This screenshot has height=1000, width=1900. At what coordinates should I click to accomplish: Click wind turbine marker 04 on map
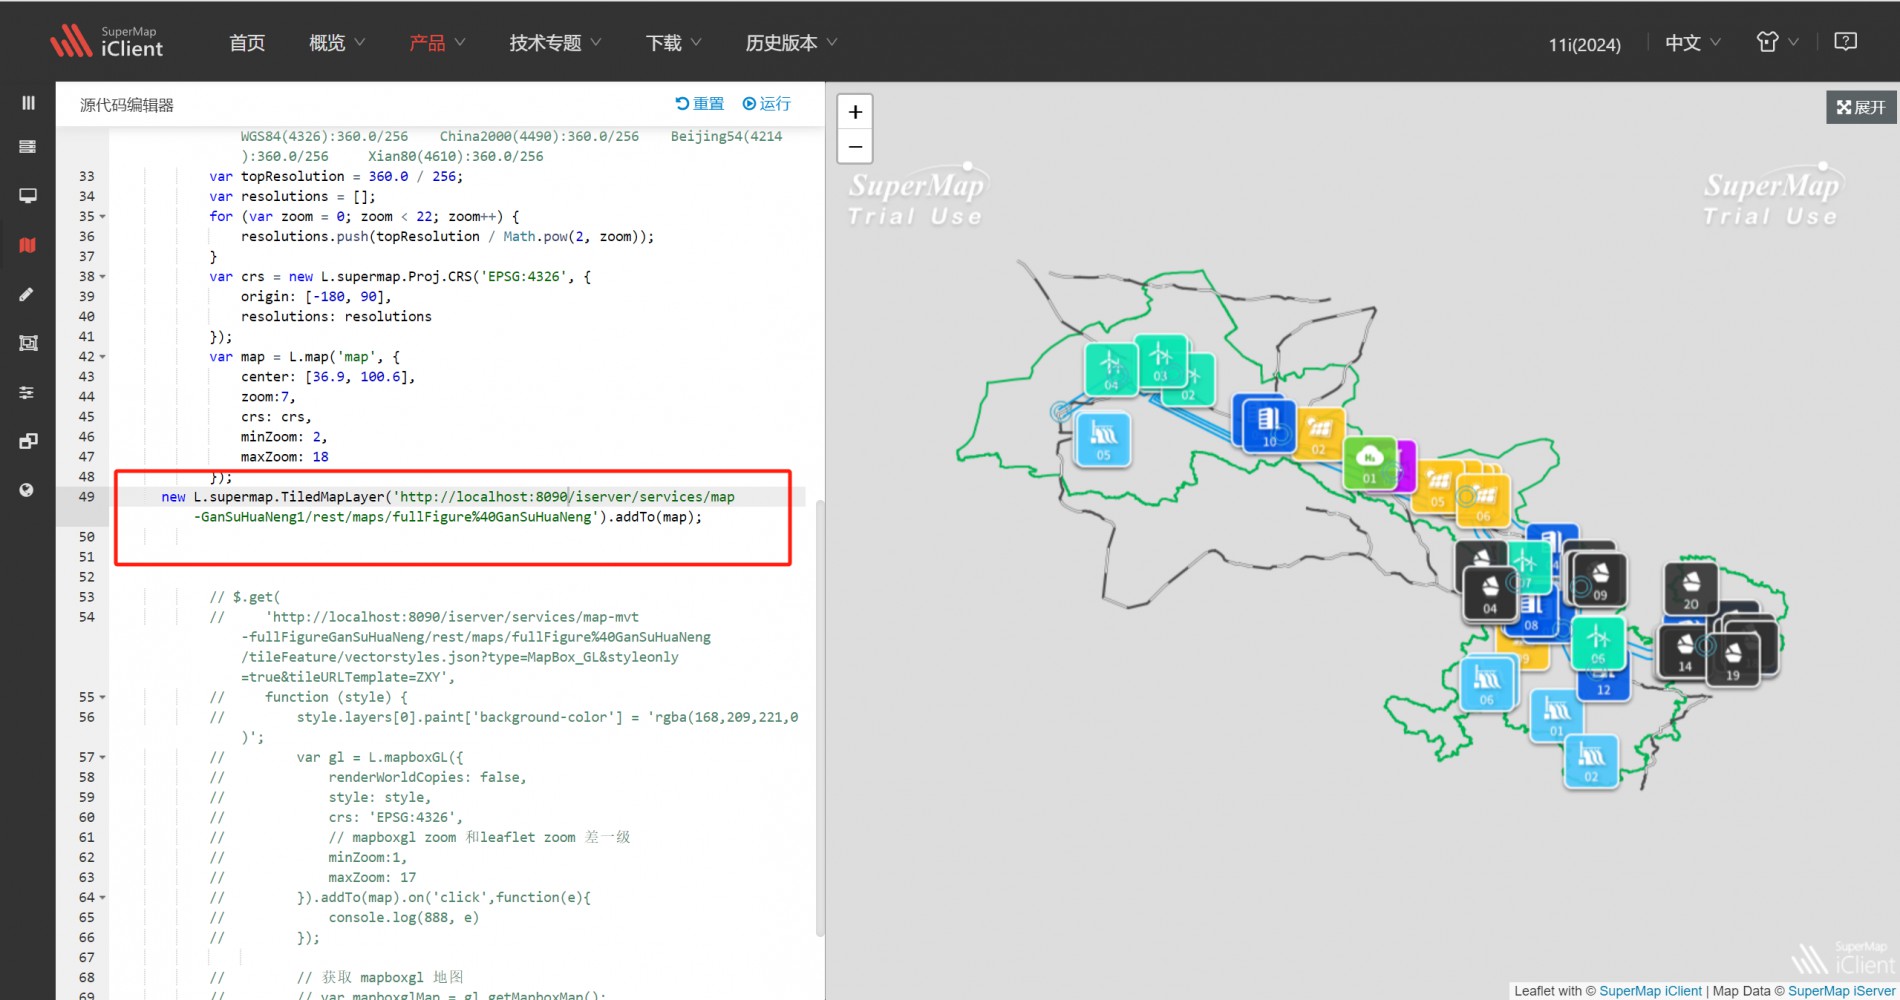click(1110, 369)
